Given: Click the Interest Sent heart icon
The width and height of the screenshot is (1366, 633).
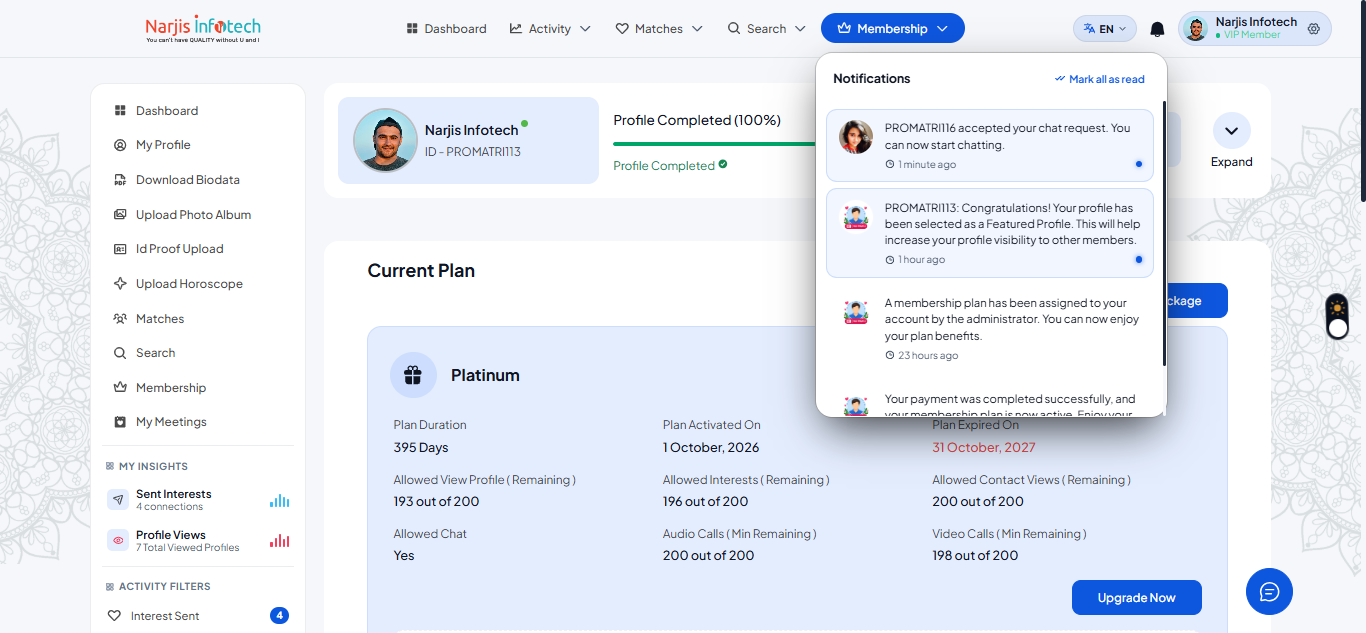Looking at the screenshot, I should click(114, 616).
